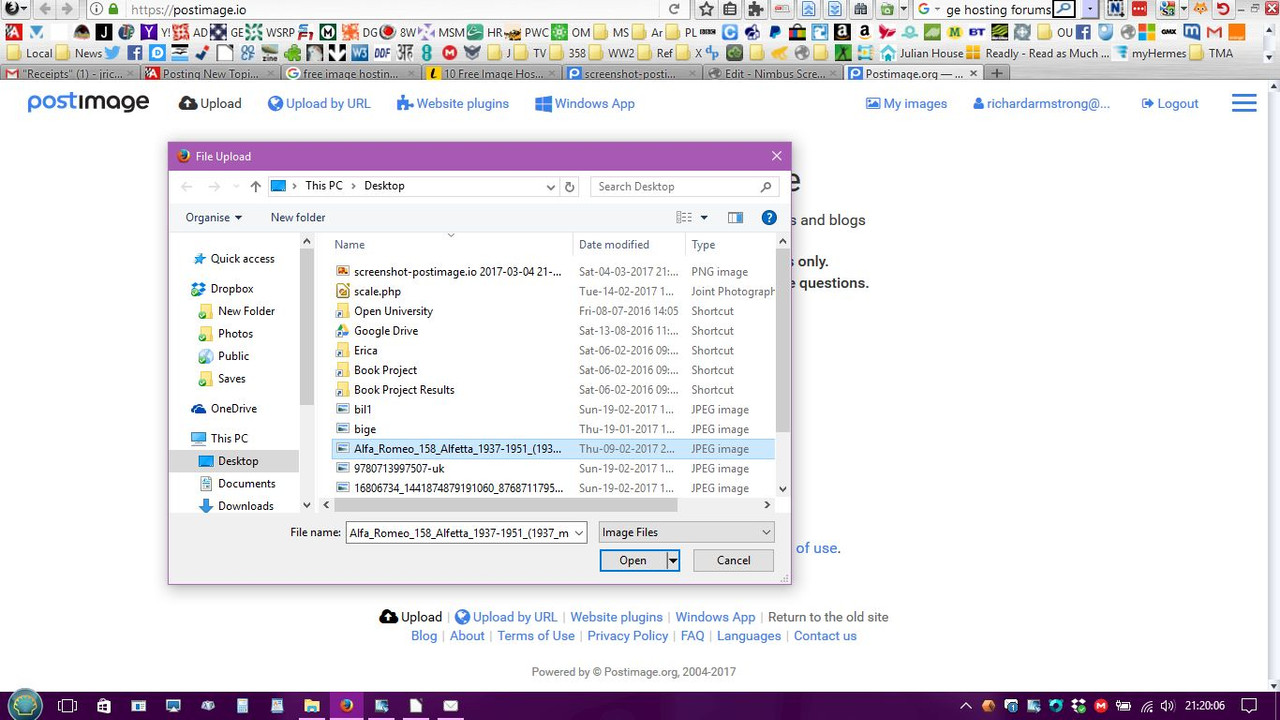1280x720 pixels.
Task: Open the Organise menu
Action: tap(214, 217)
